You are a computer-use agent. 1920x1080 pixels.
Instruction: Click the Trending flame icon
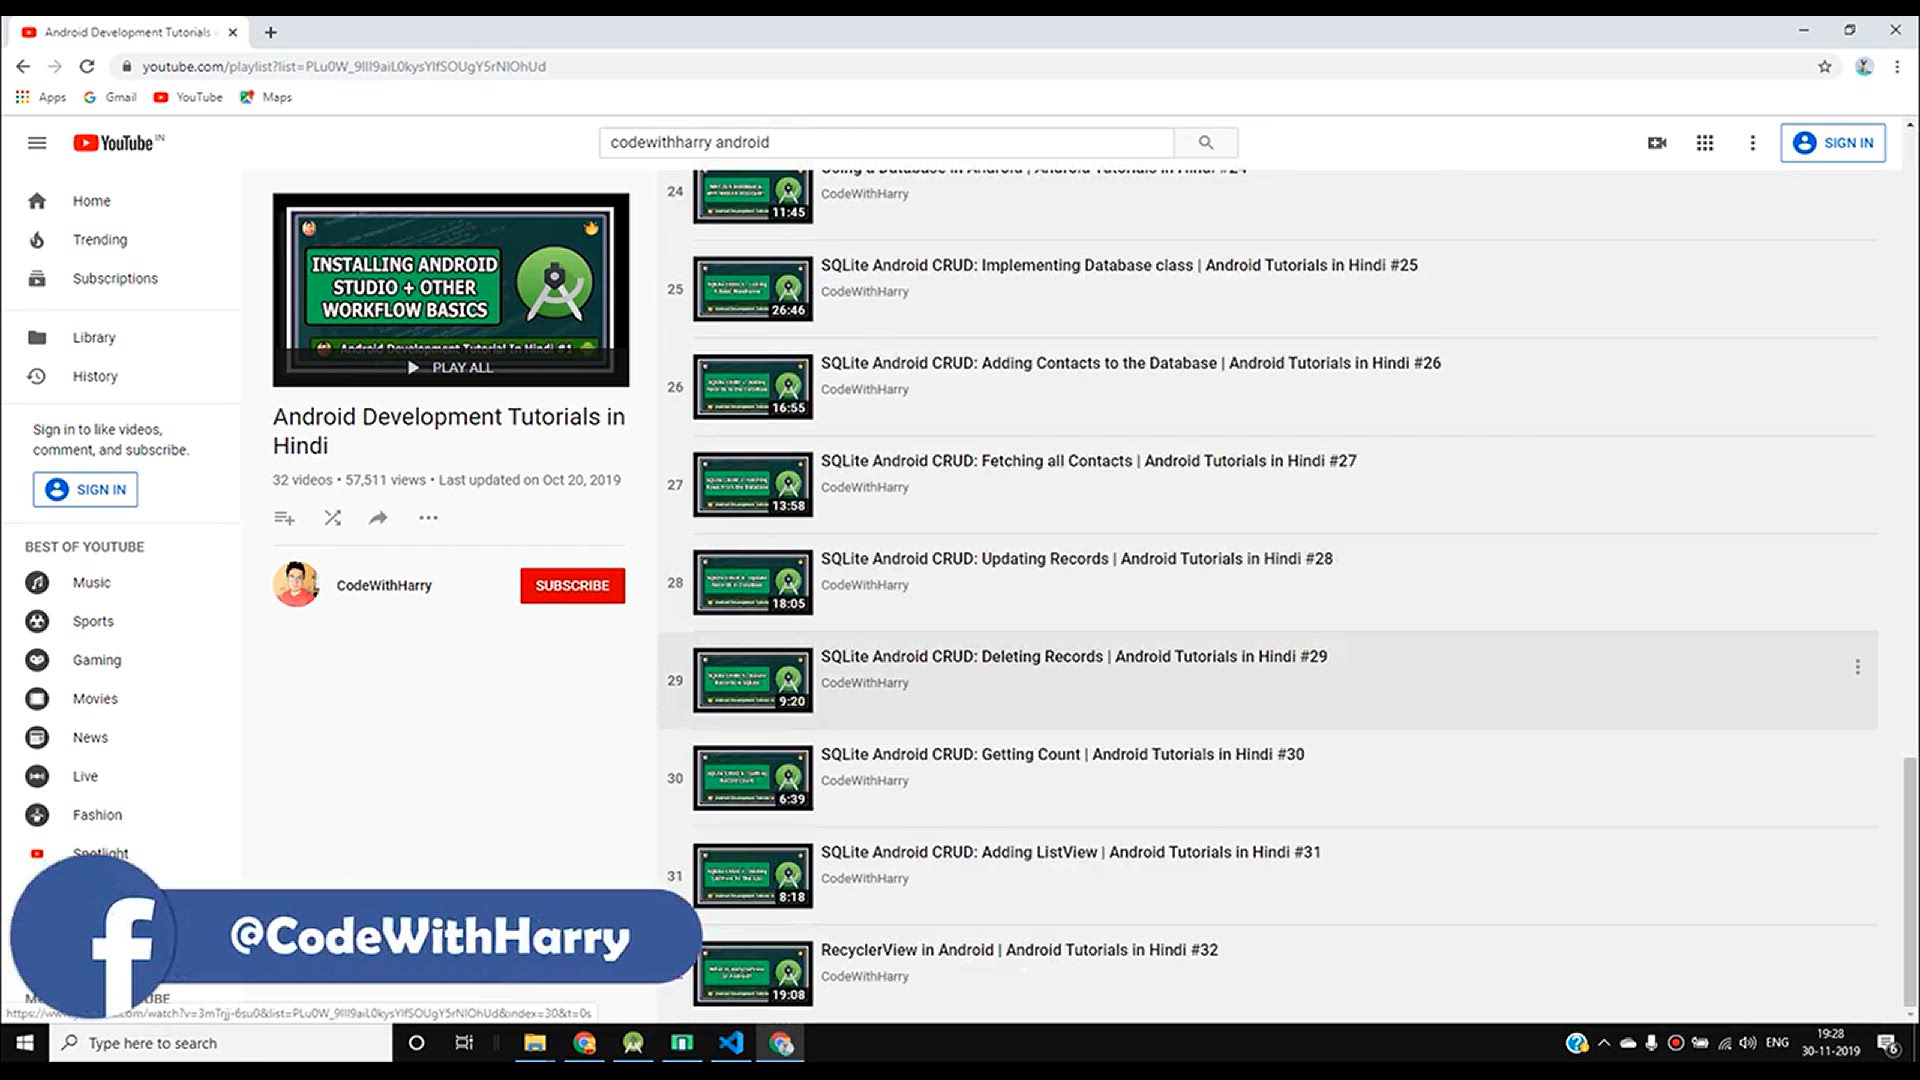(x=37, y=240)
